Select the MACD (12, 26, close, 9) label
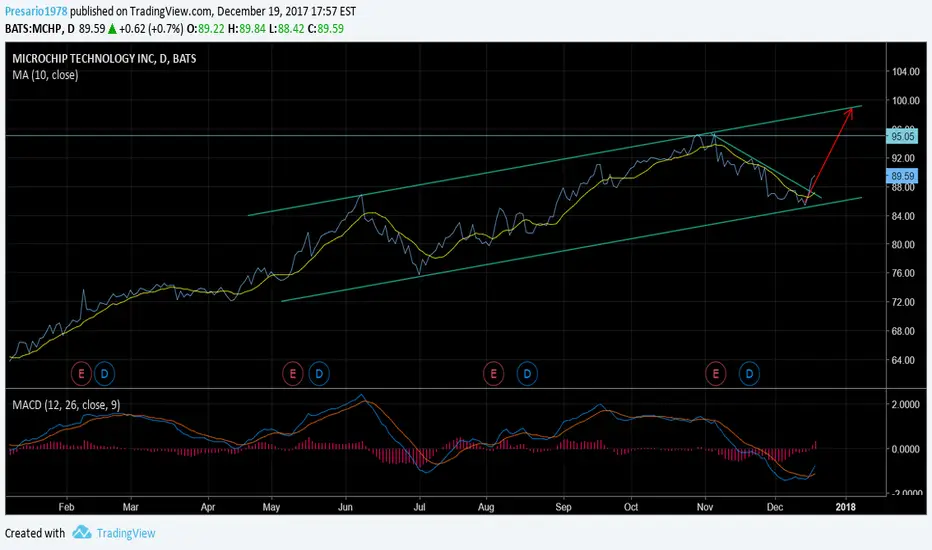Viewport: 932px width, 550px height. (66, 405)
